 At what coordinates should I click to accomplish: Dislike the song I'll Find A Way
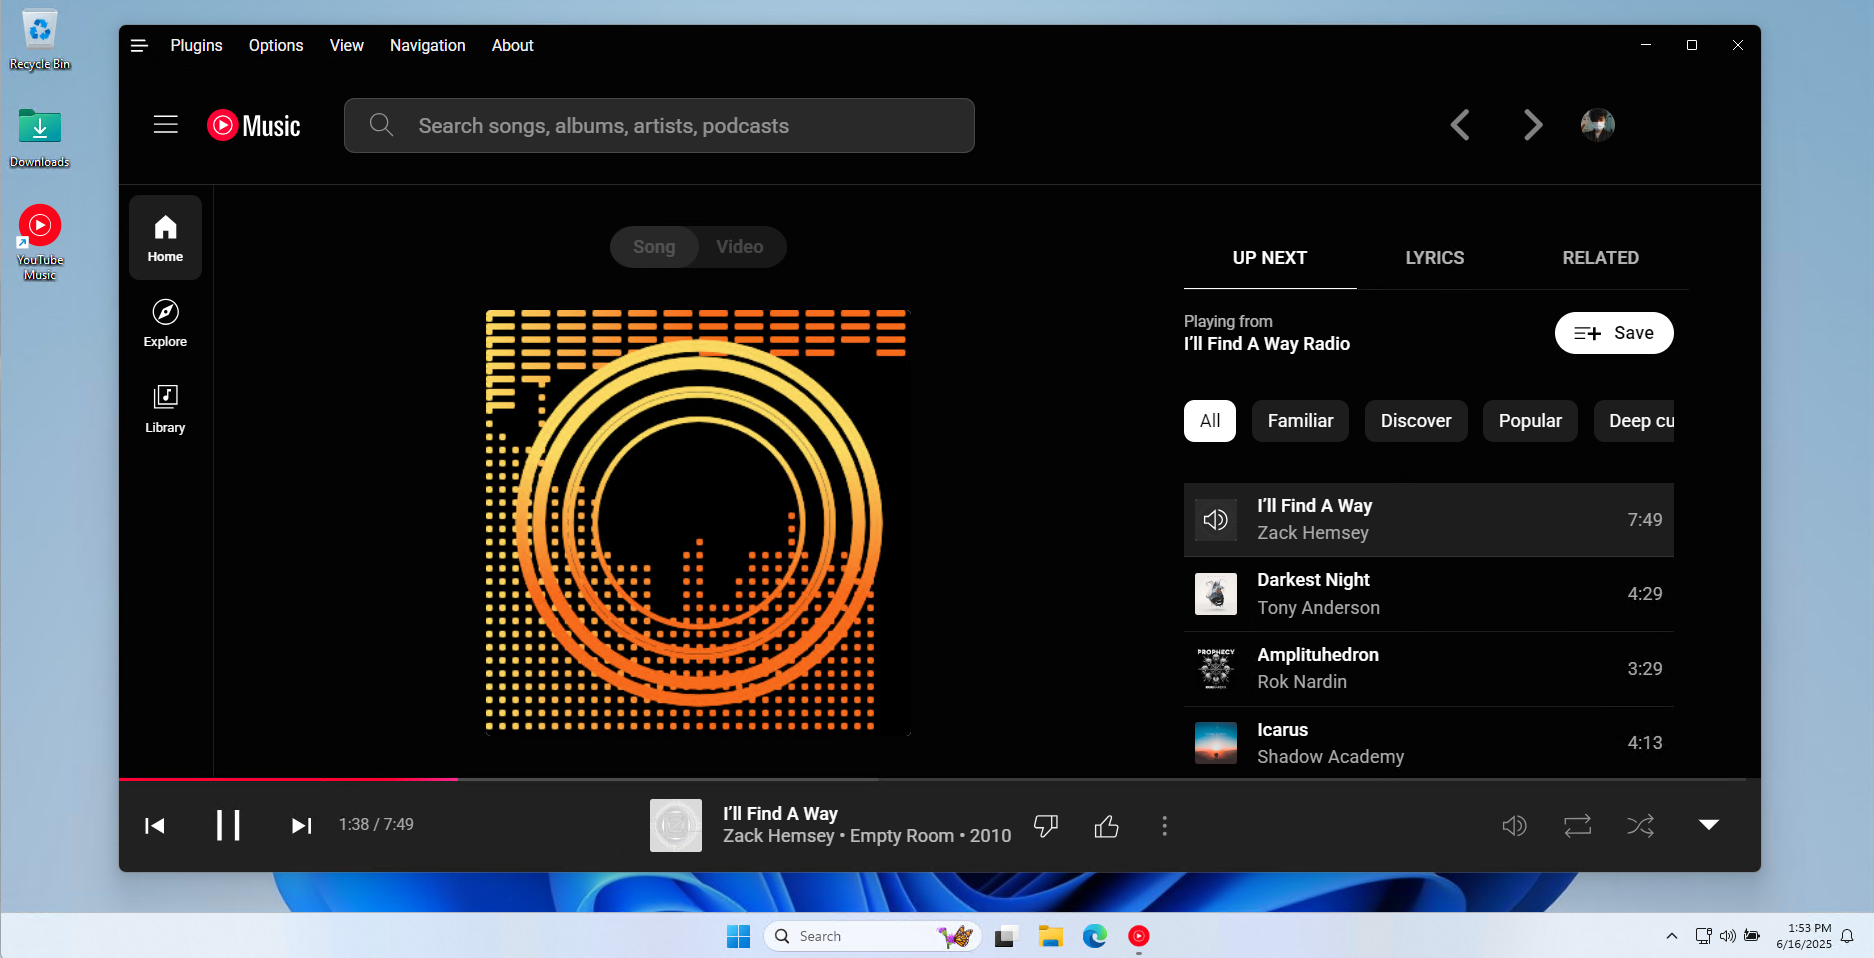coord(1046,826)
